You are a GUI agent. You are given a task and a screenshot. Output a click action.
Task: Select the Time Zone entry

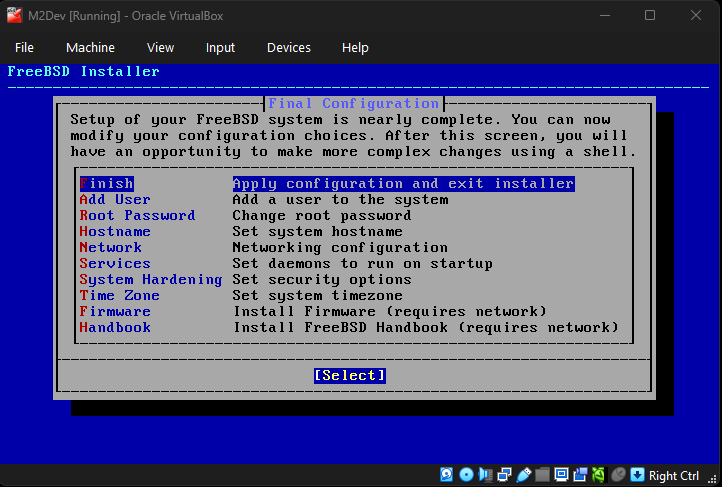(118, 296)
